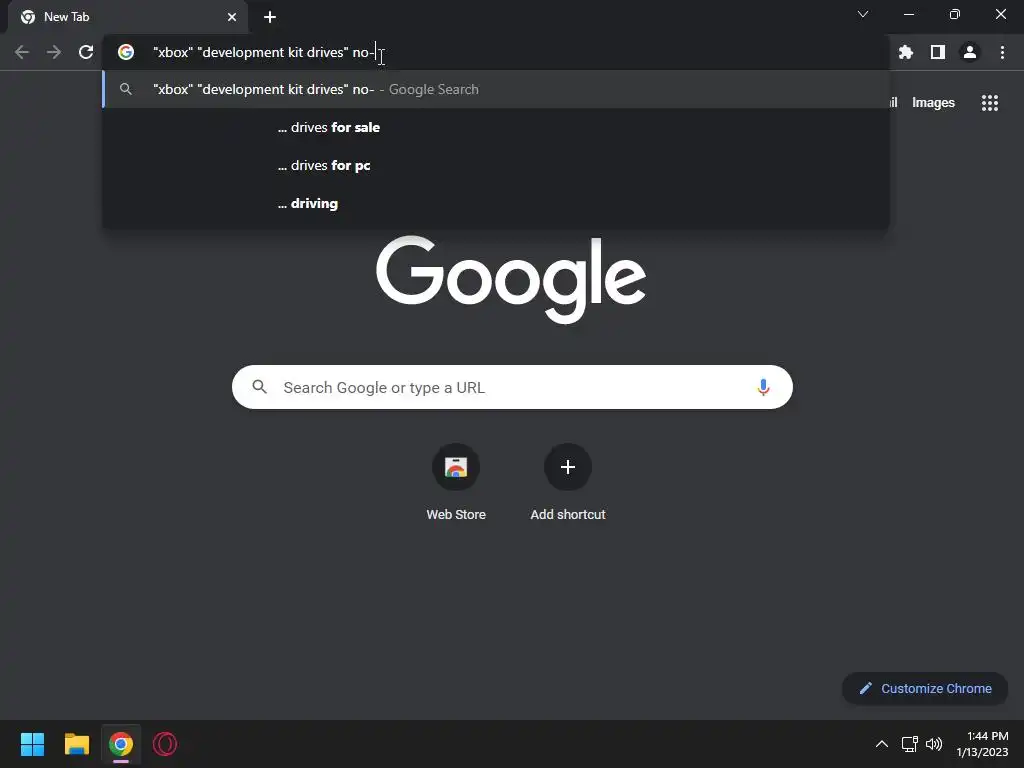This screenshot has height=768, width=1024.
Task: Start voice search with the microphone icon
Action: [763, 387]
